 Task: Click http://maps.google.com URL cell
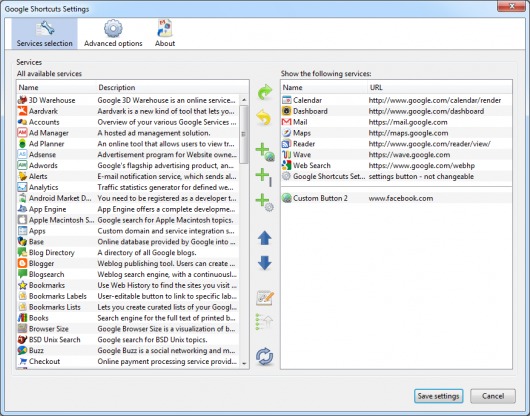[408, 133]
